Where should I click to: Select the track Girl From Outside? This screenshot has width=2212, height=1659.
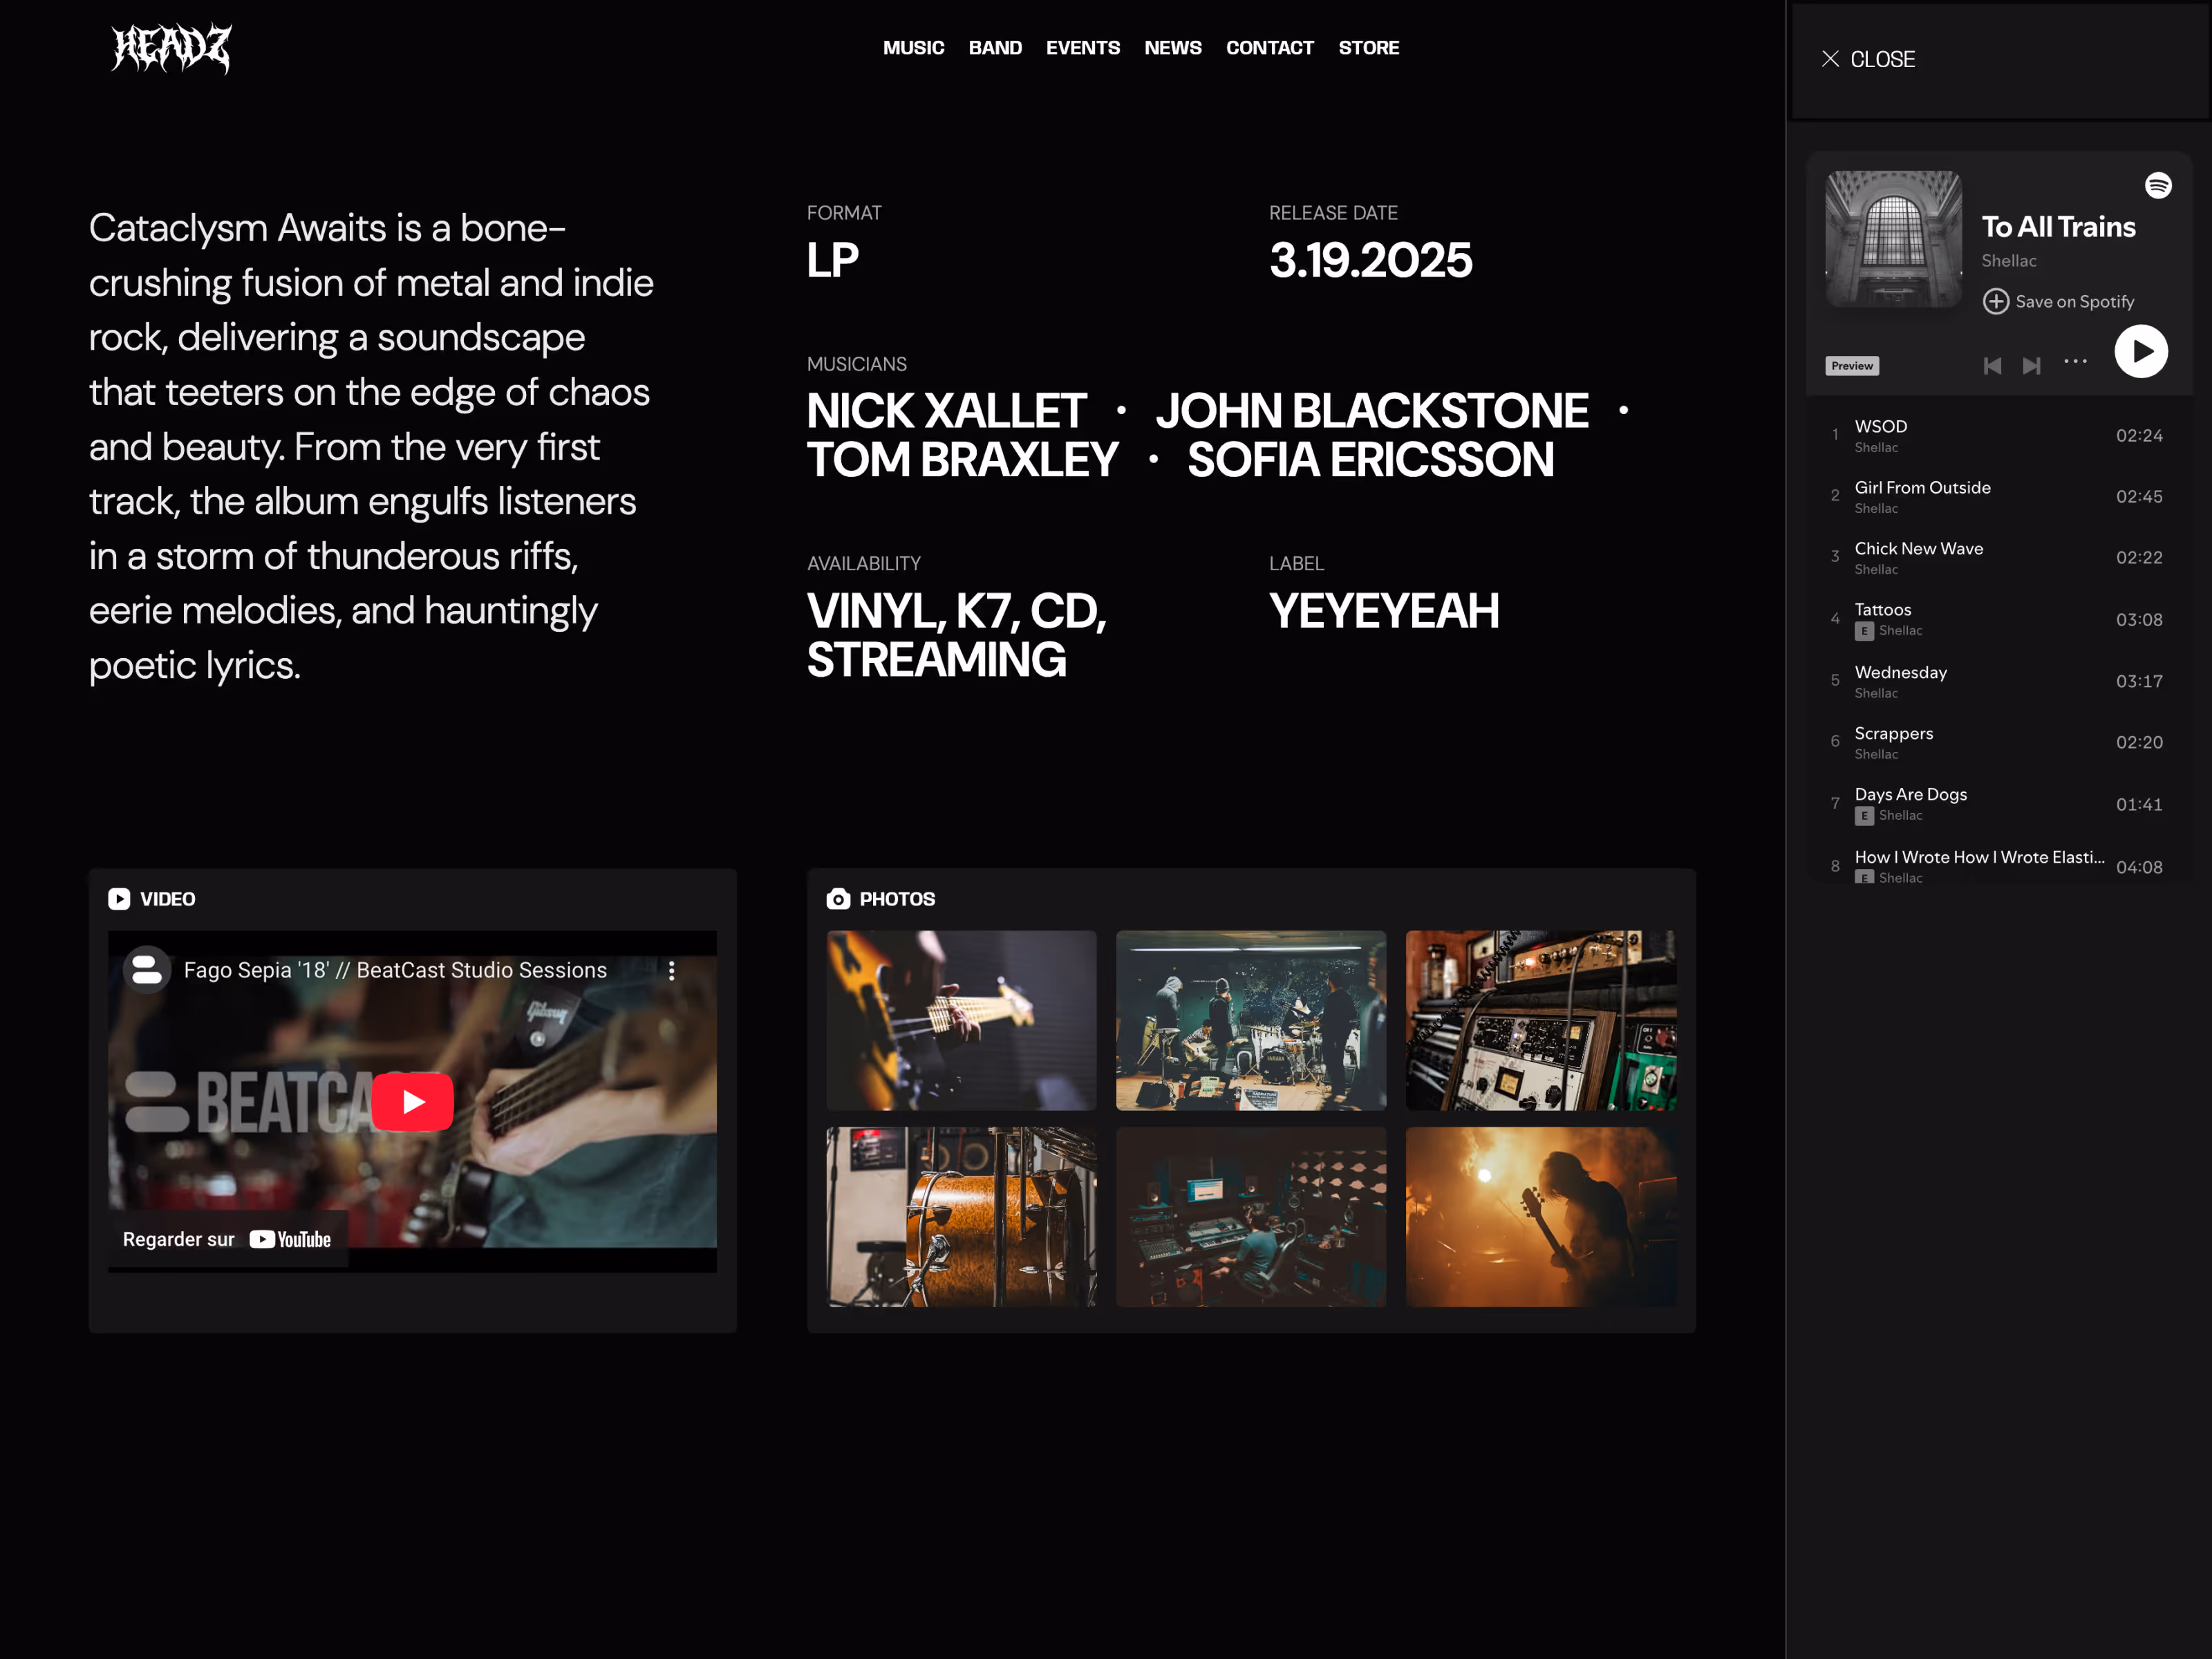(x=1922, y=488)
